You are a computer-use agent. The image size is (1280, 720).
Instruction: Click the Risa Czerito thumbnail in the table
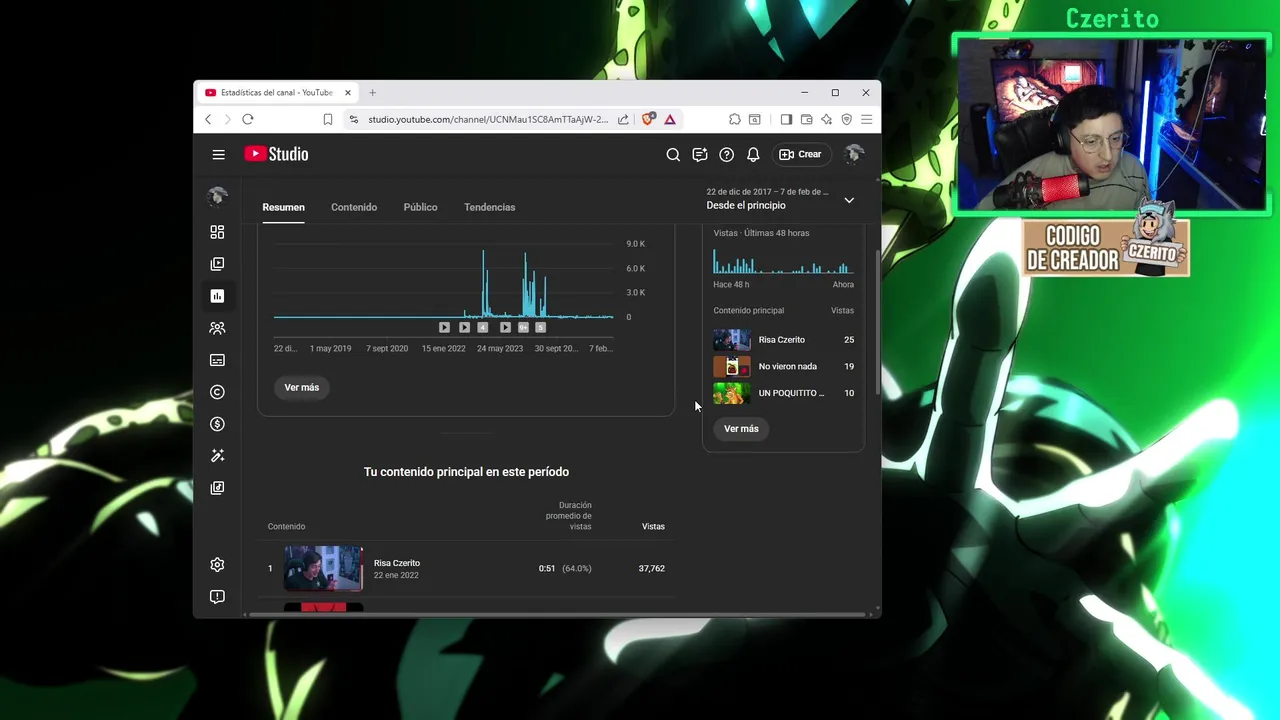point(323,568)
